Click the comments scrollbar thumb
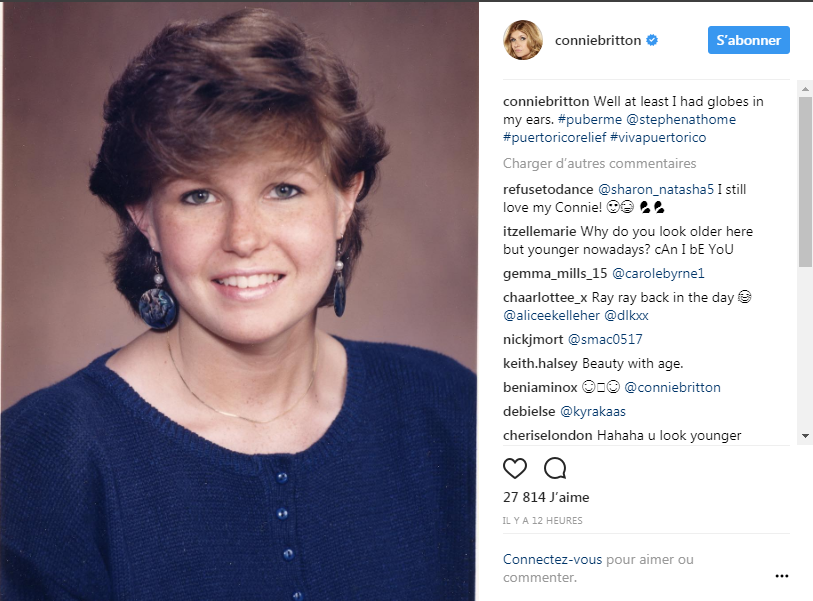Viewport: 813px width, 601px height. click(x=805, y=181)
